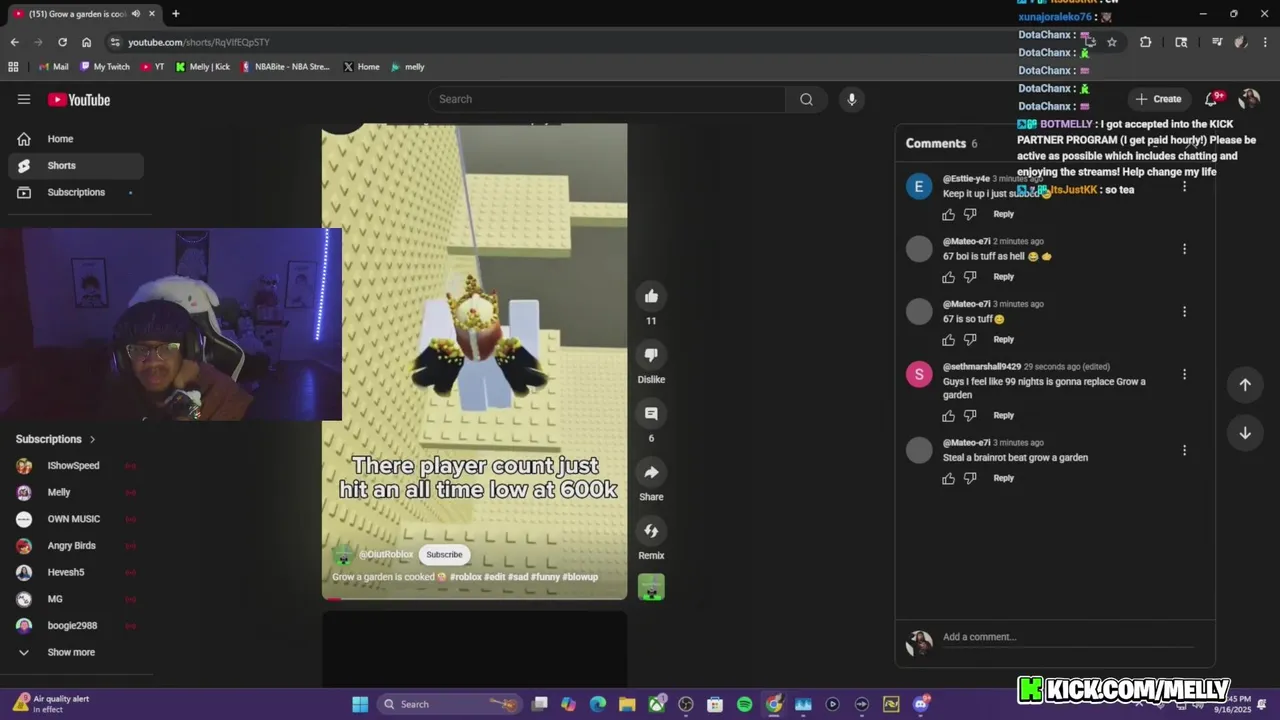Click the taskbar Search box
This screenshot has height=720, width=1280.
452,704
